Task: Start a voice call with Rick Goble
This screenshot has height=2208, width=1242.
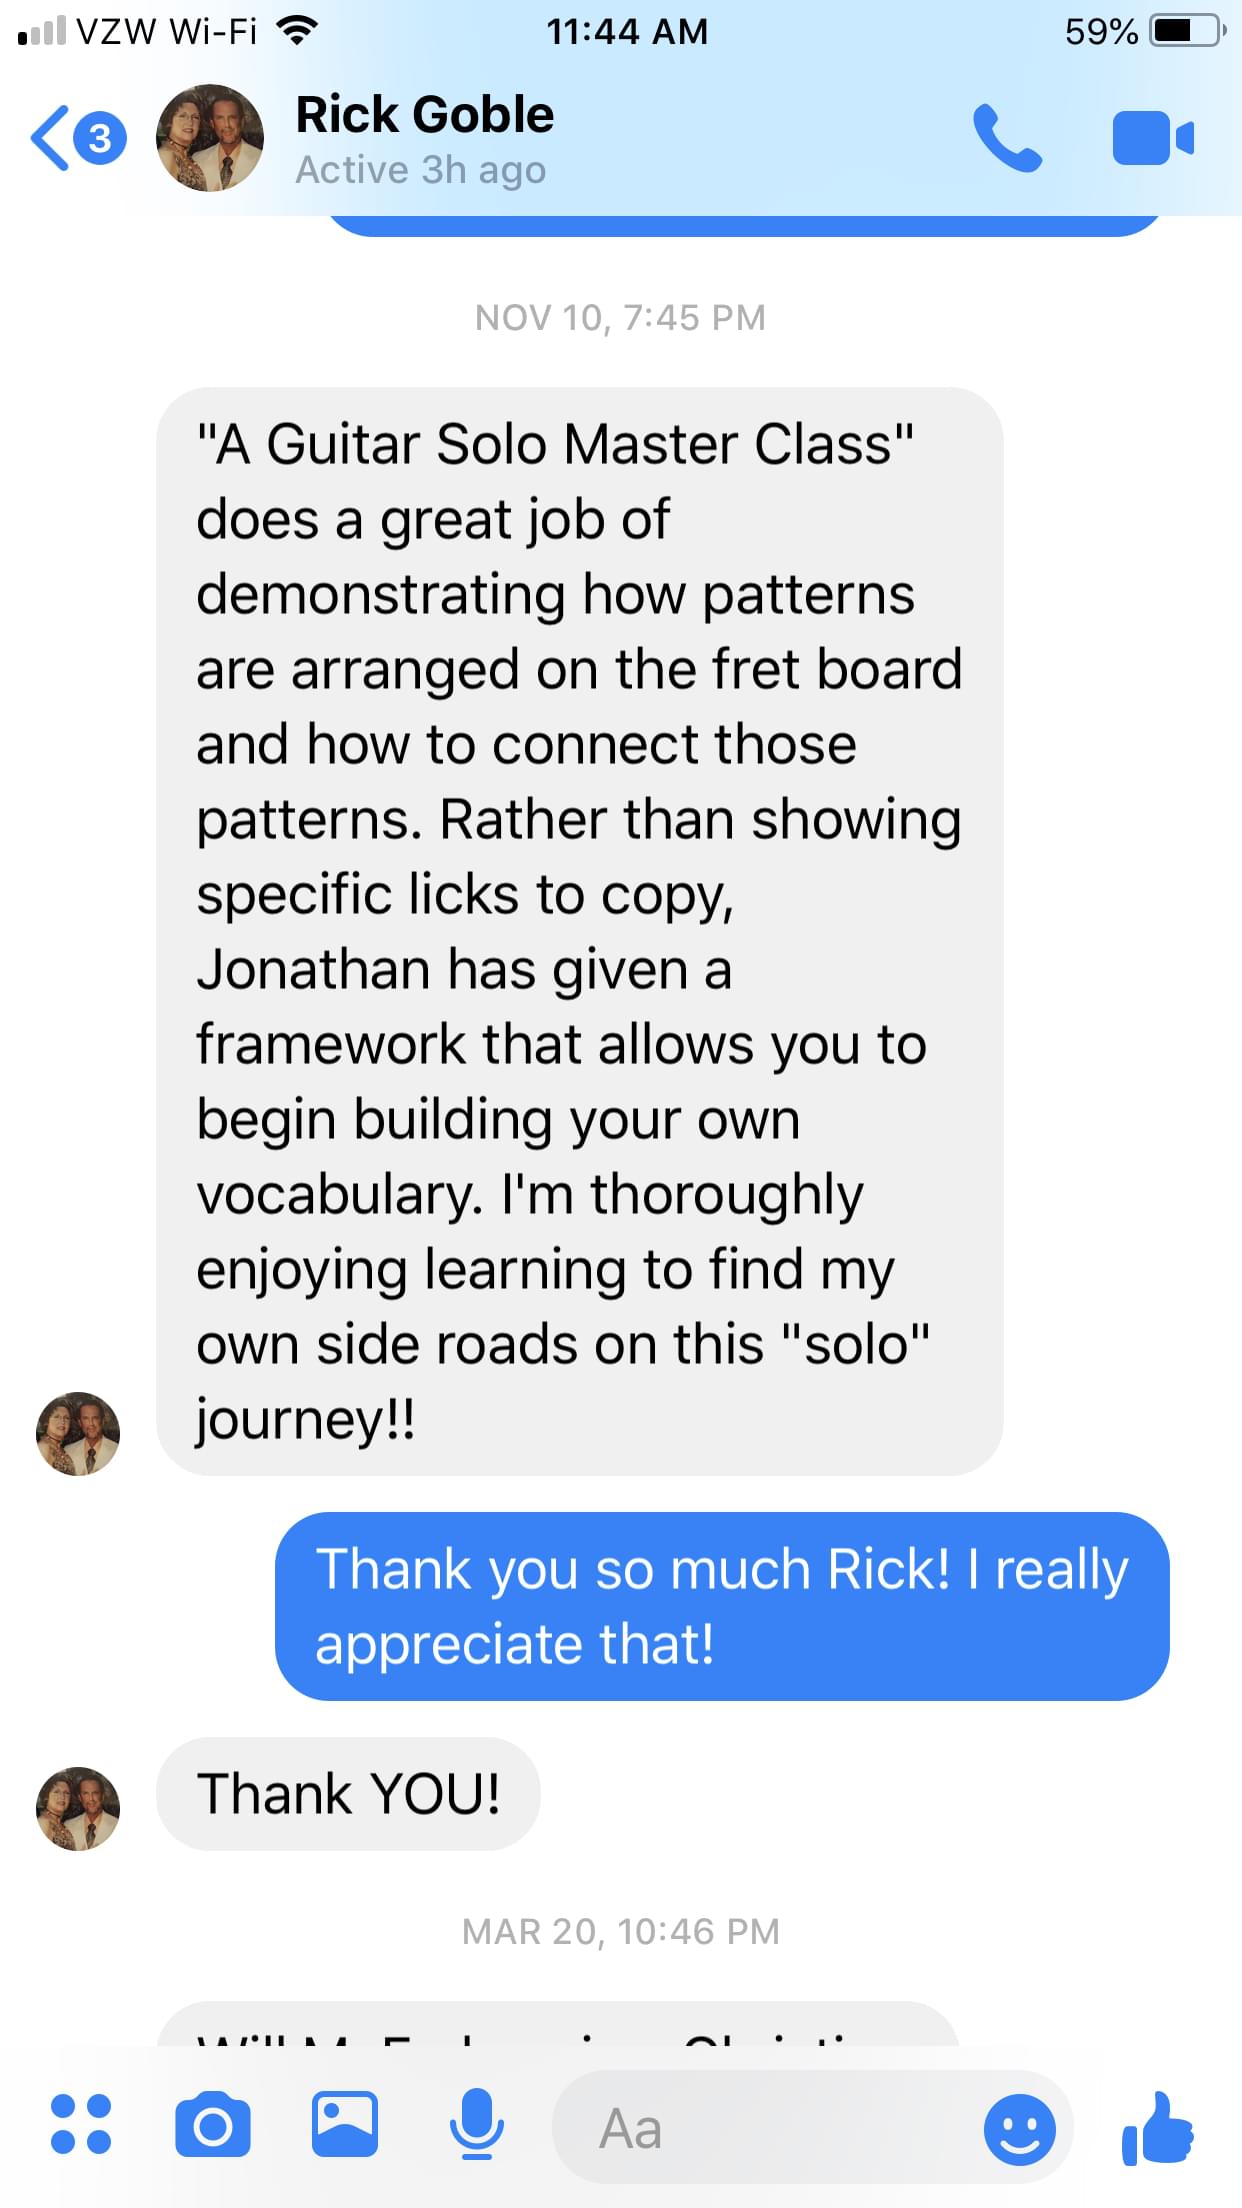Action: (1007, 138)
